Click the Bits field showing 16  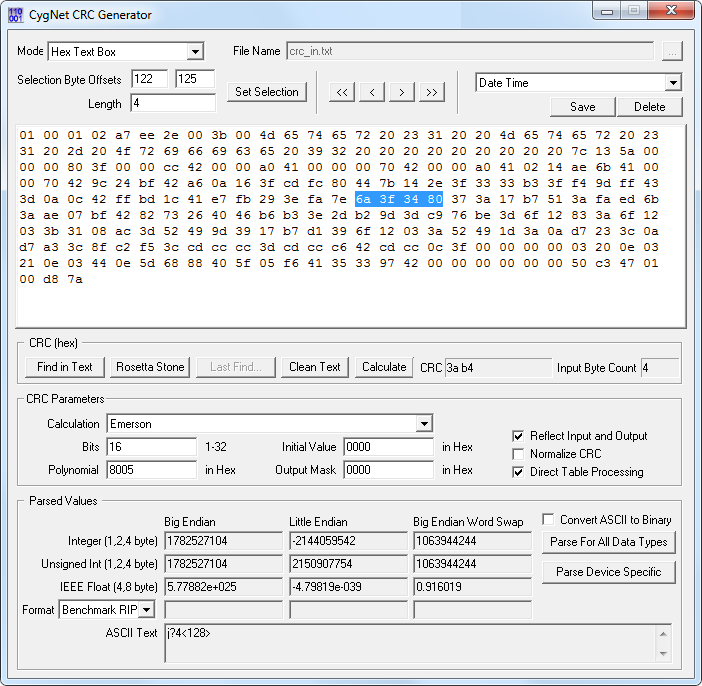click(x=151, y=447)
